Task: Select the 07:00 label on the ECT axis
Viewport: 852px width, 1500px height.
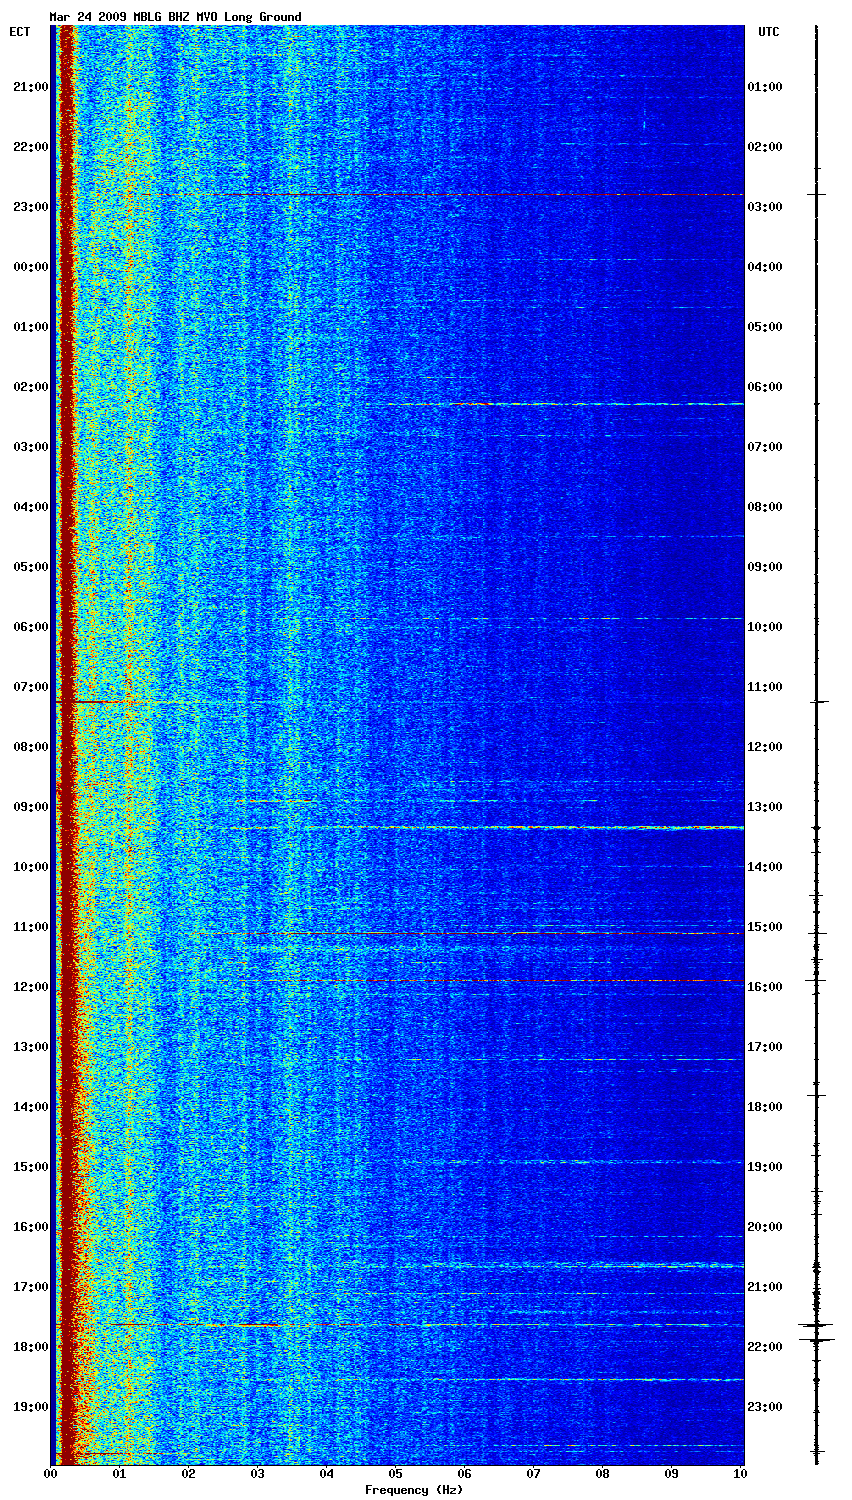Action: click(x=31, y=687)
